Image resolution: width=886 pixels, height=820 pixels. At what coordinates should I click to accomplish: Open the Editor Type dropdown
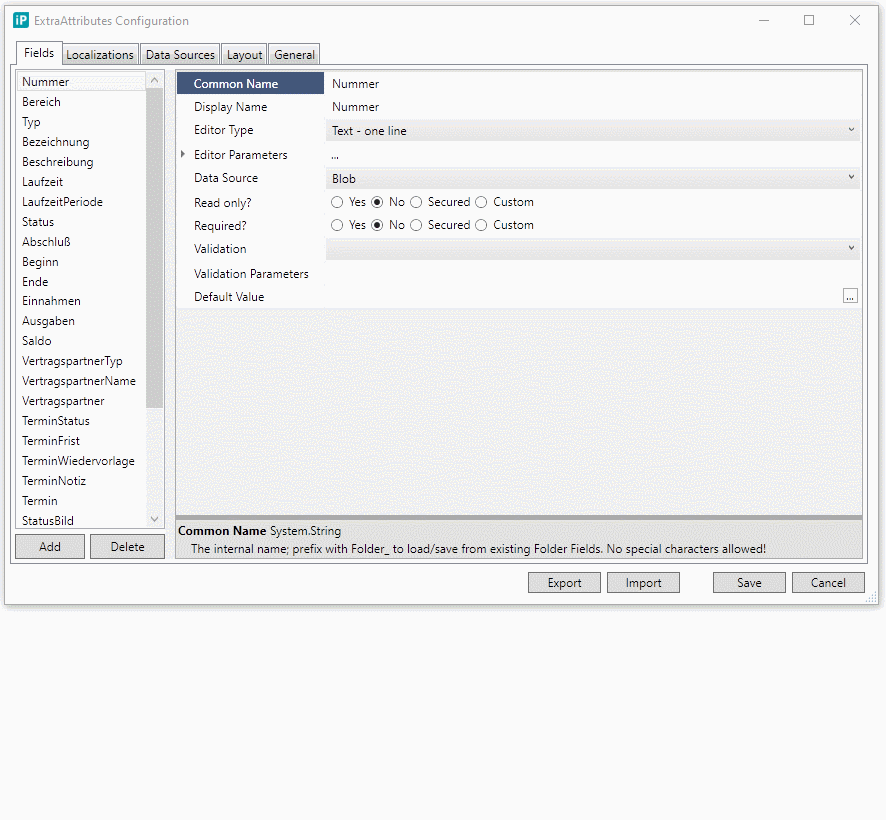click(x=592, y=130)
